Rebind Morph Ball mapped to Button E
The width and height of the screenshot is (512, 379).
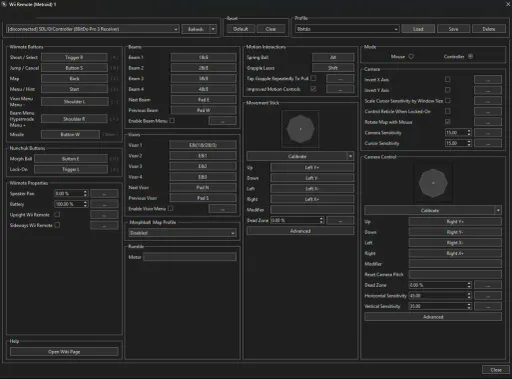(x=71, y=159)
